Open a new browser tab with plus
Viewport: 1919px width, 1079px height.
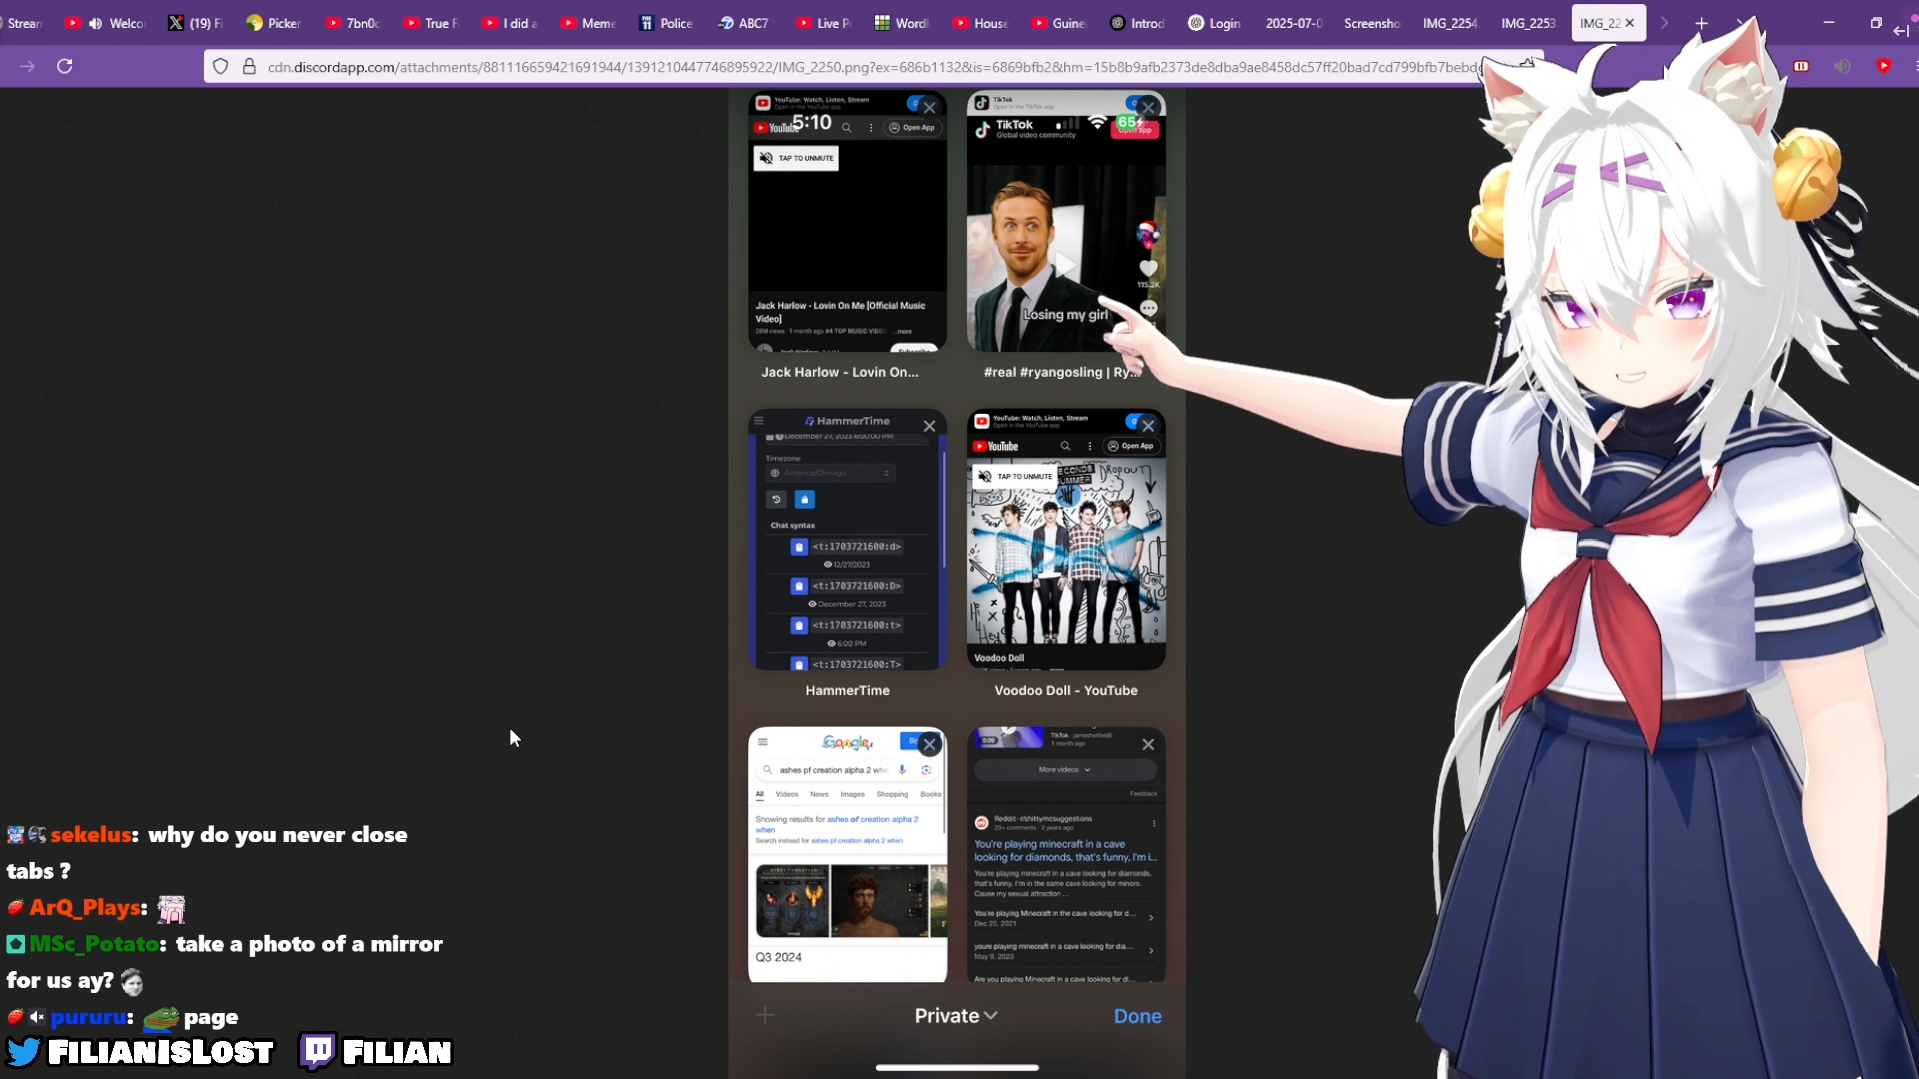point(1701,23)
